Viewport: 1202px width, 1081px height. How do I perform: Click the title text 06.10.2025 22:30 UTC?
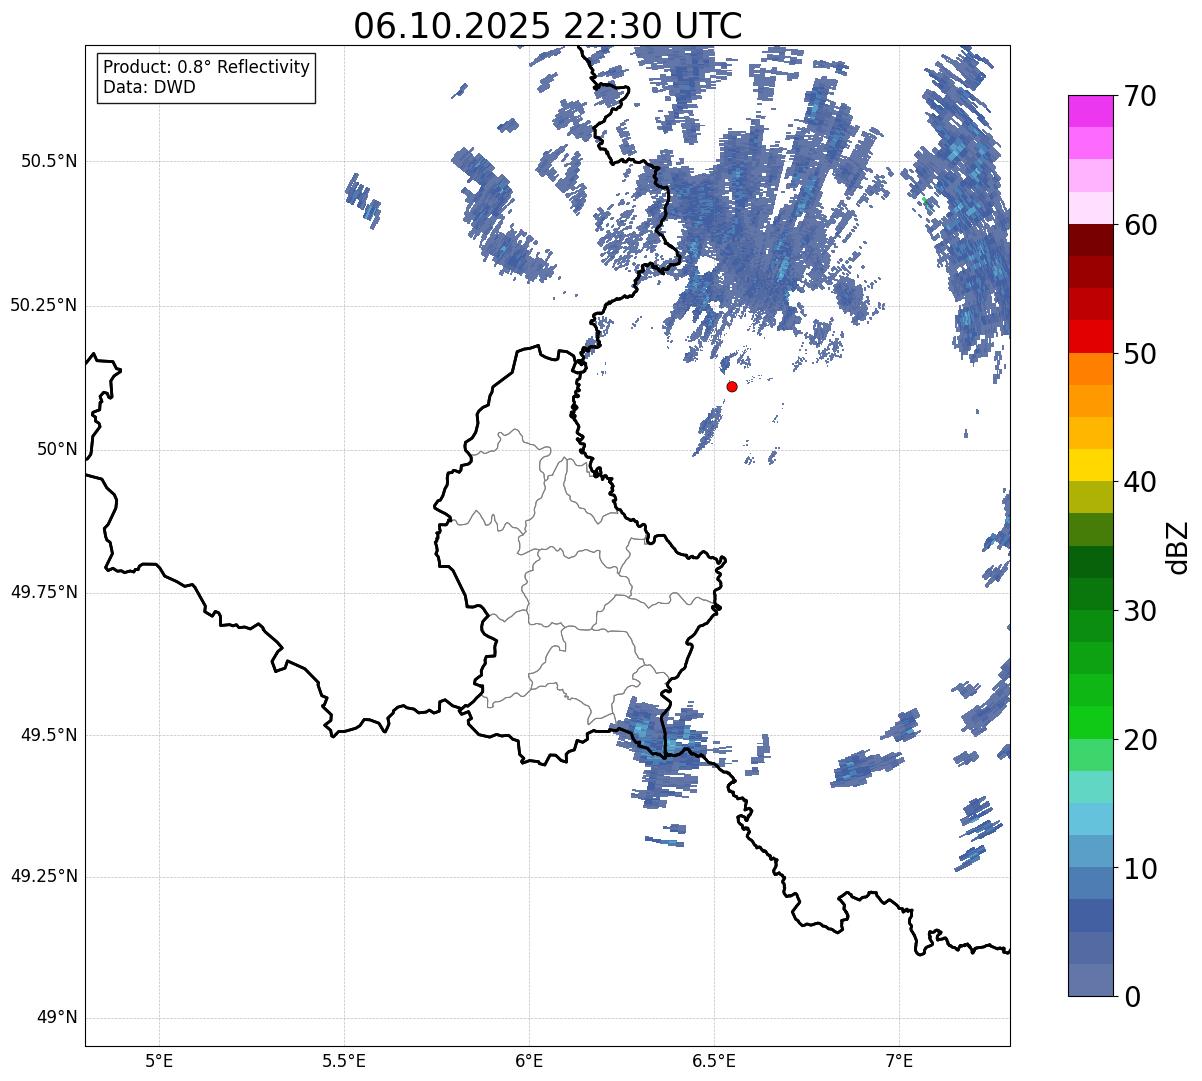point(548,26)
